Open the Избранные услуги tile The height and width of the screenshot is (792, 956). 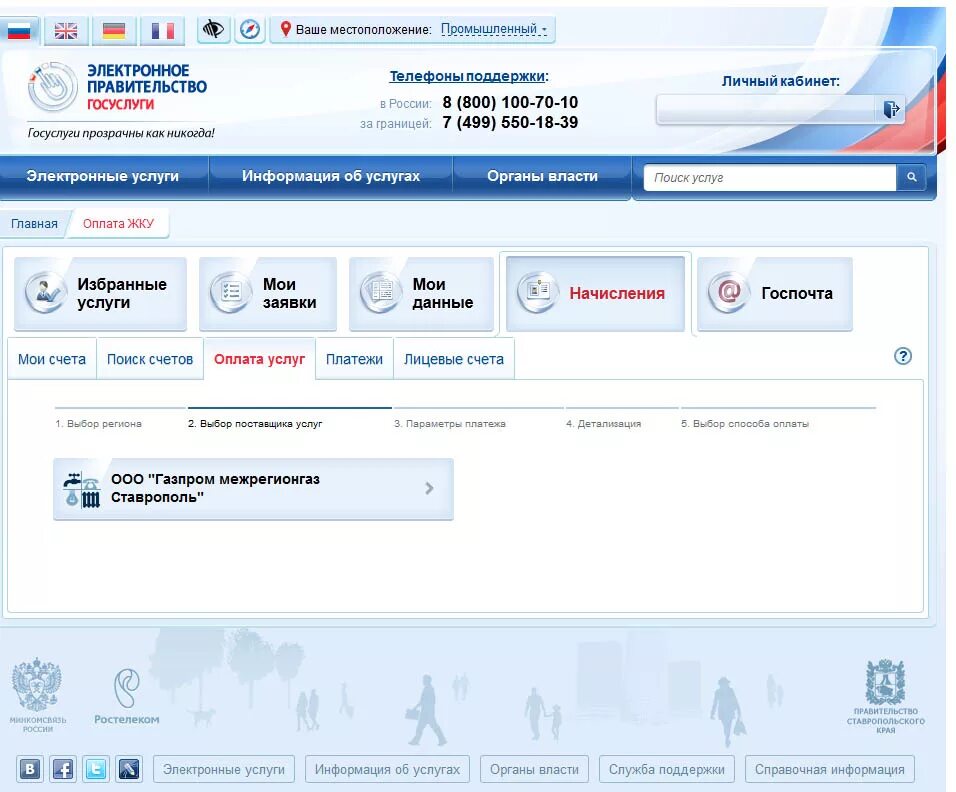pos(101,294)
